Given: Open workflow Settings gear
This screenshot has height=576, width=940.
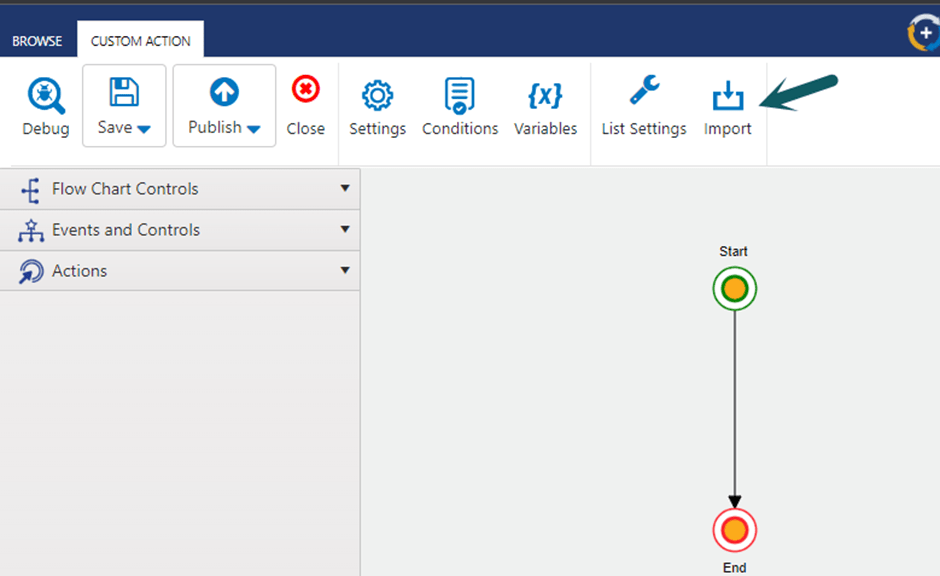Looking at the screenshot, I should 377,97.
